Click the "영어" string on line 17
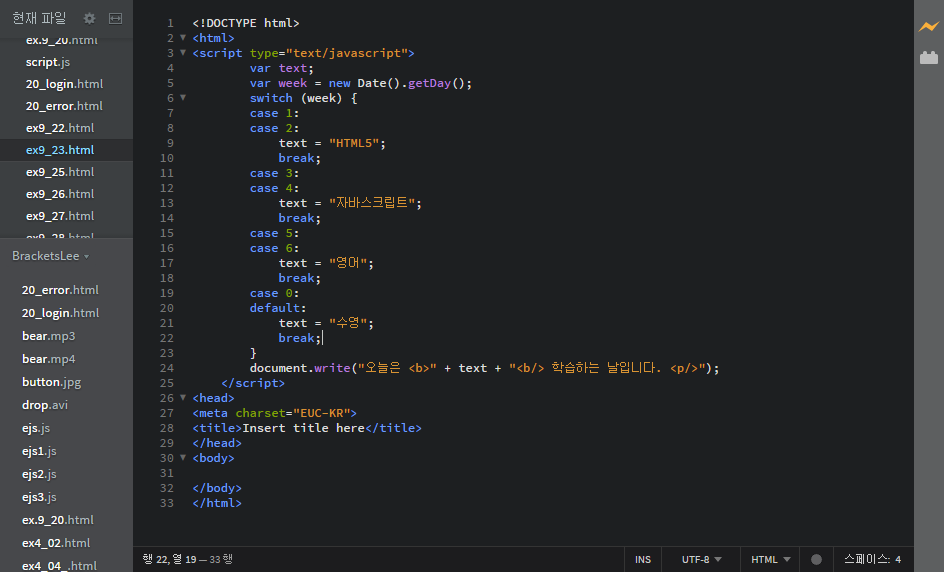This screenshot has height=572, width=944. pos(348,263)
